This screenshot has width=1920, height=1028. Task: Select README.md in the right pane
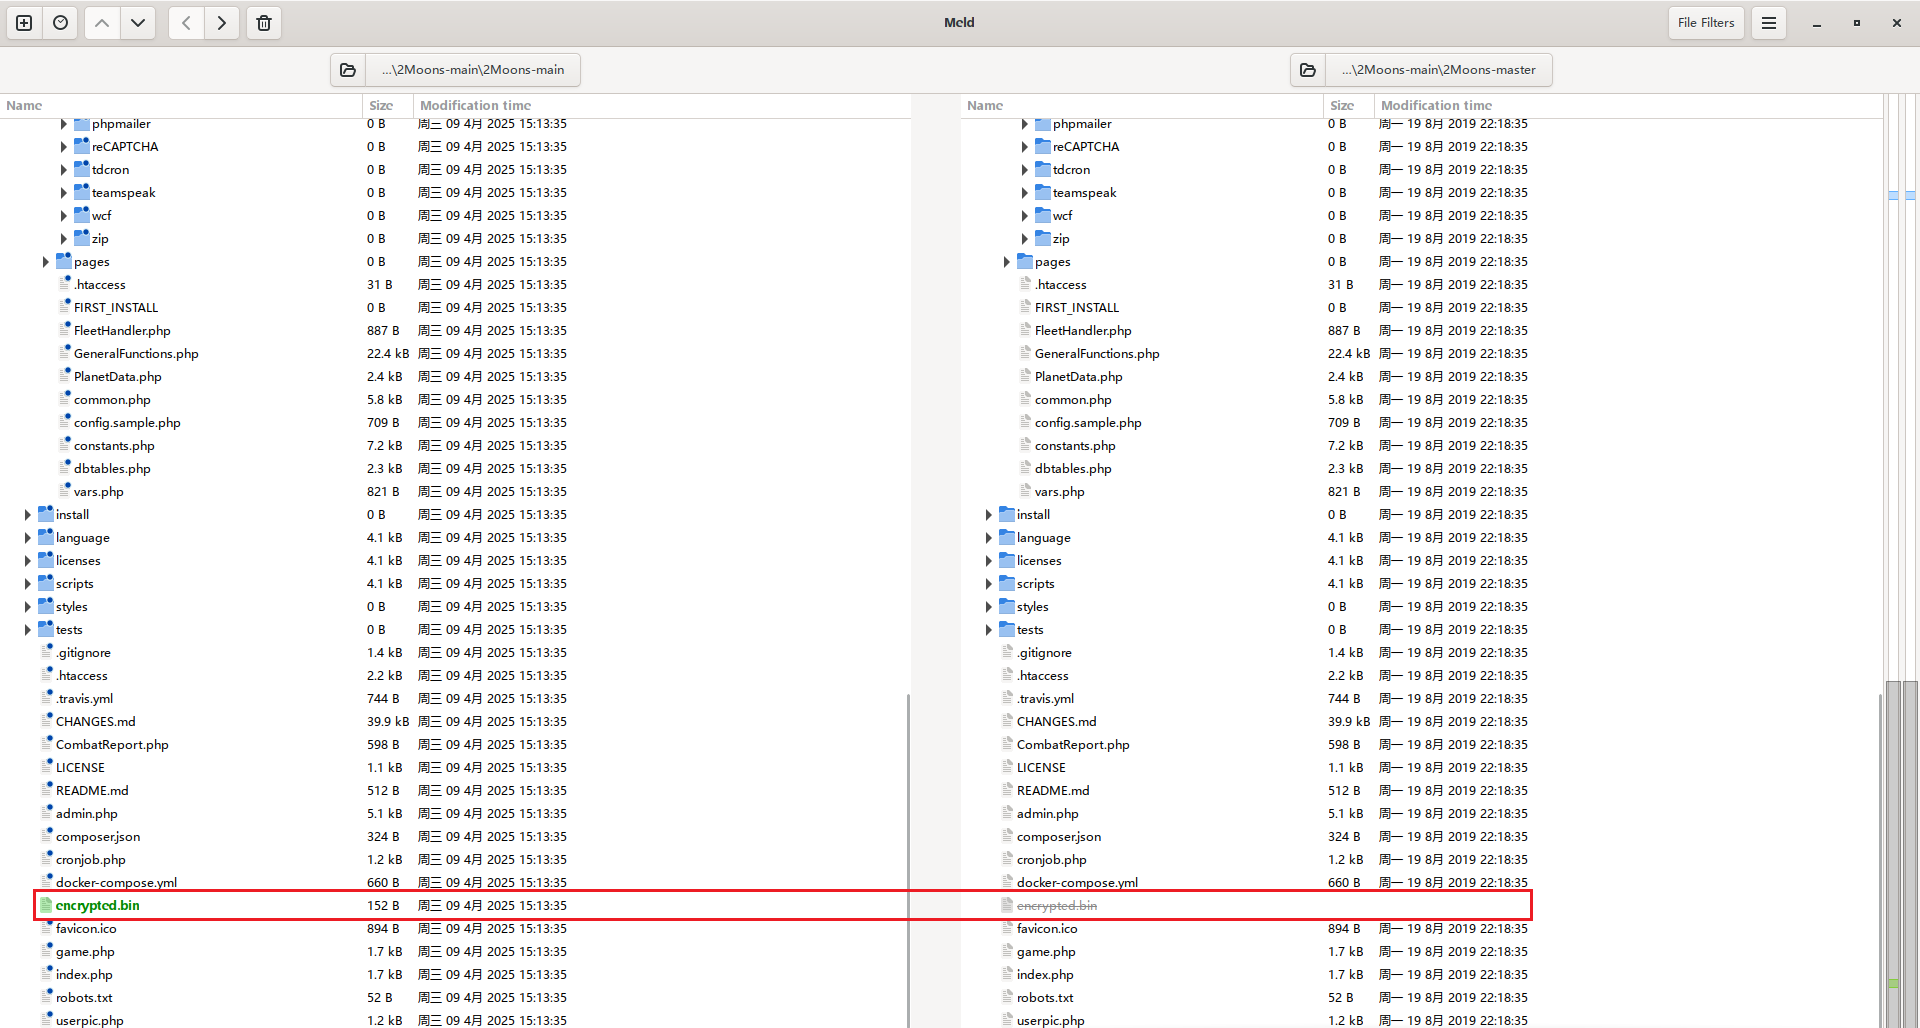1052,791
